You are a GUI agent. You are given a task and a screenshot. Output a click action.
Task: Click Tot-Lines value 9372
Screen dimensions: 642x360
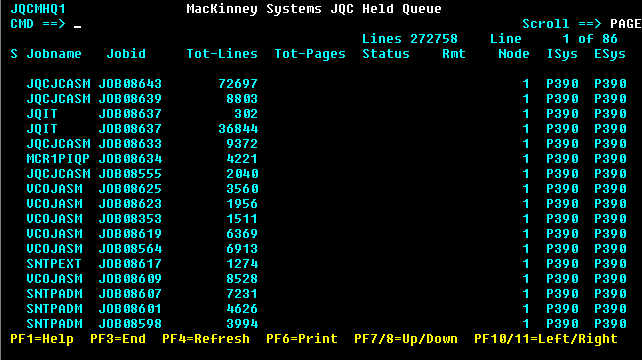pyautogui.click(x=242, y=144)
